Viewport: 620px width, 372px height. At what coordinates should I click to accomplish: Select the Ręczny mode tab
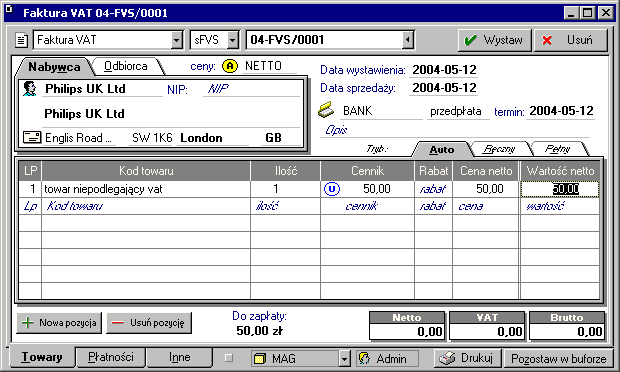pyautogui.click(x=499, y=149)
